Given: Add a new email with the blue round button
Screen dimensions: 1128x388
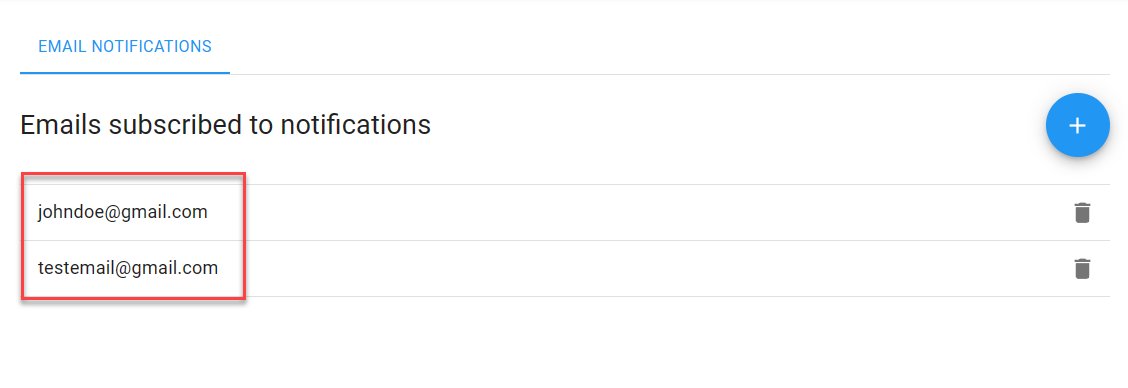Looking at the screenshot, I should [1077, 125].
